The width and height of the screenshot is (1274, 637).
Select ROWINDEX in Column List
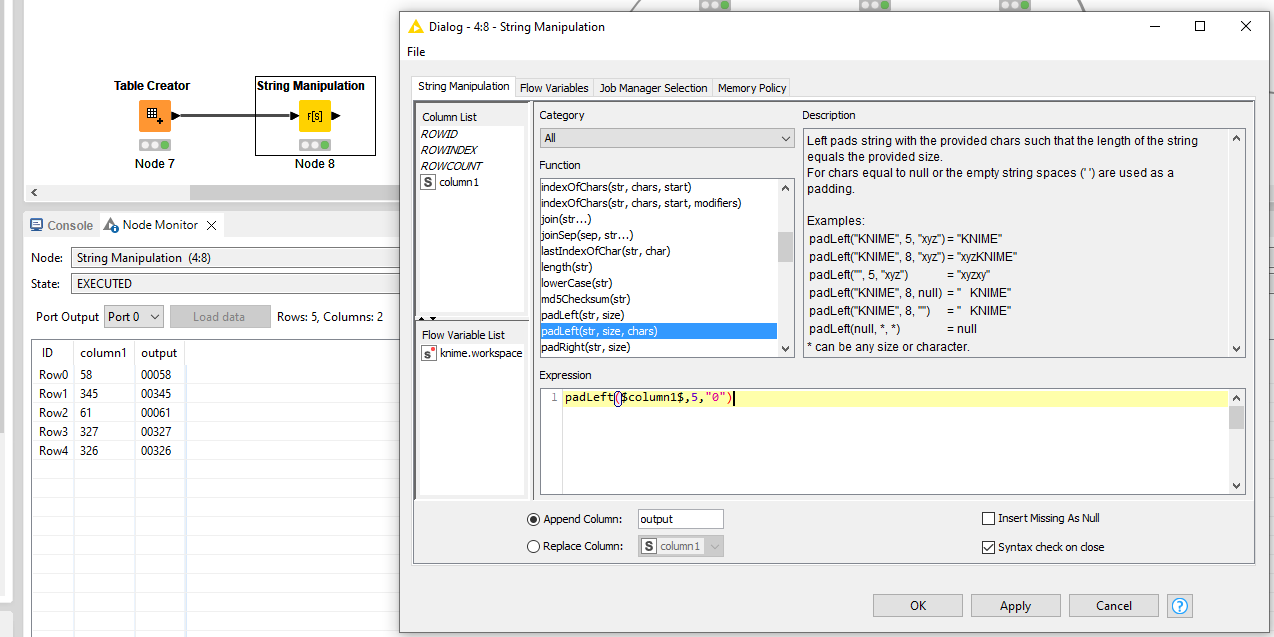click(449, 150)
